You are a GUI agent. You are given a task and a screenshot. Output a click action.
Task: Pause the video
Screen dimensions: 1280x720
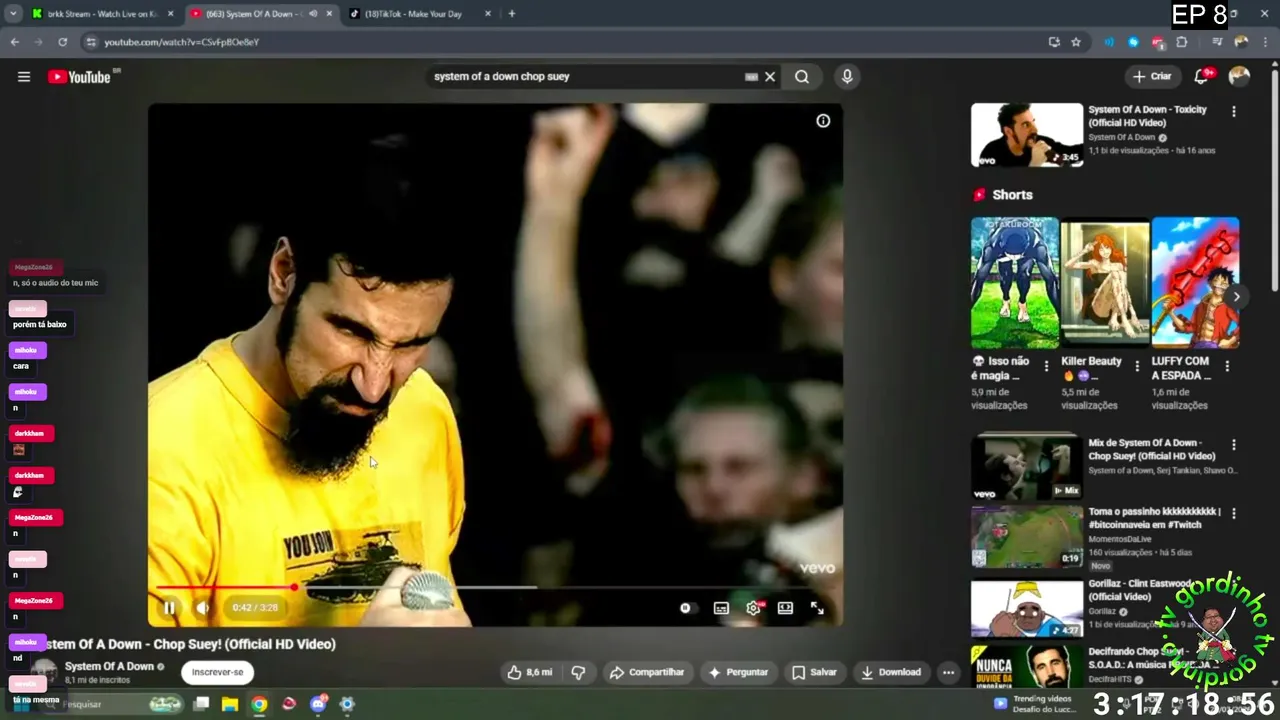pyautogui.click(x=169, y=607)
